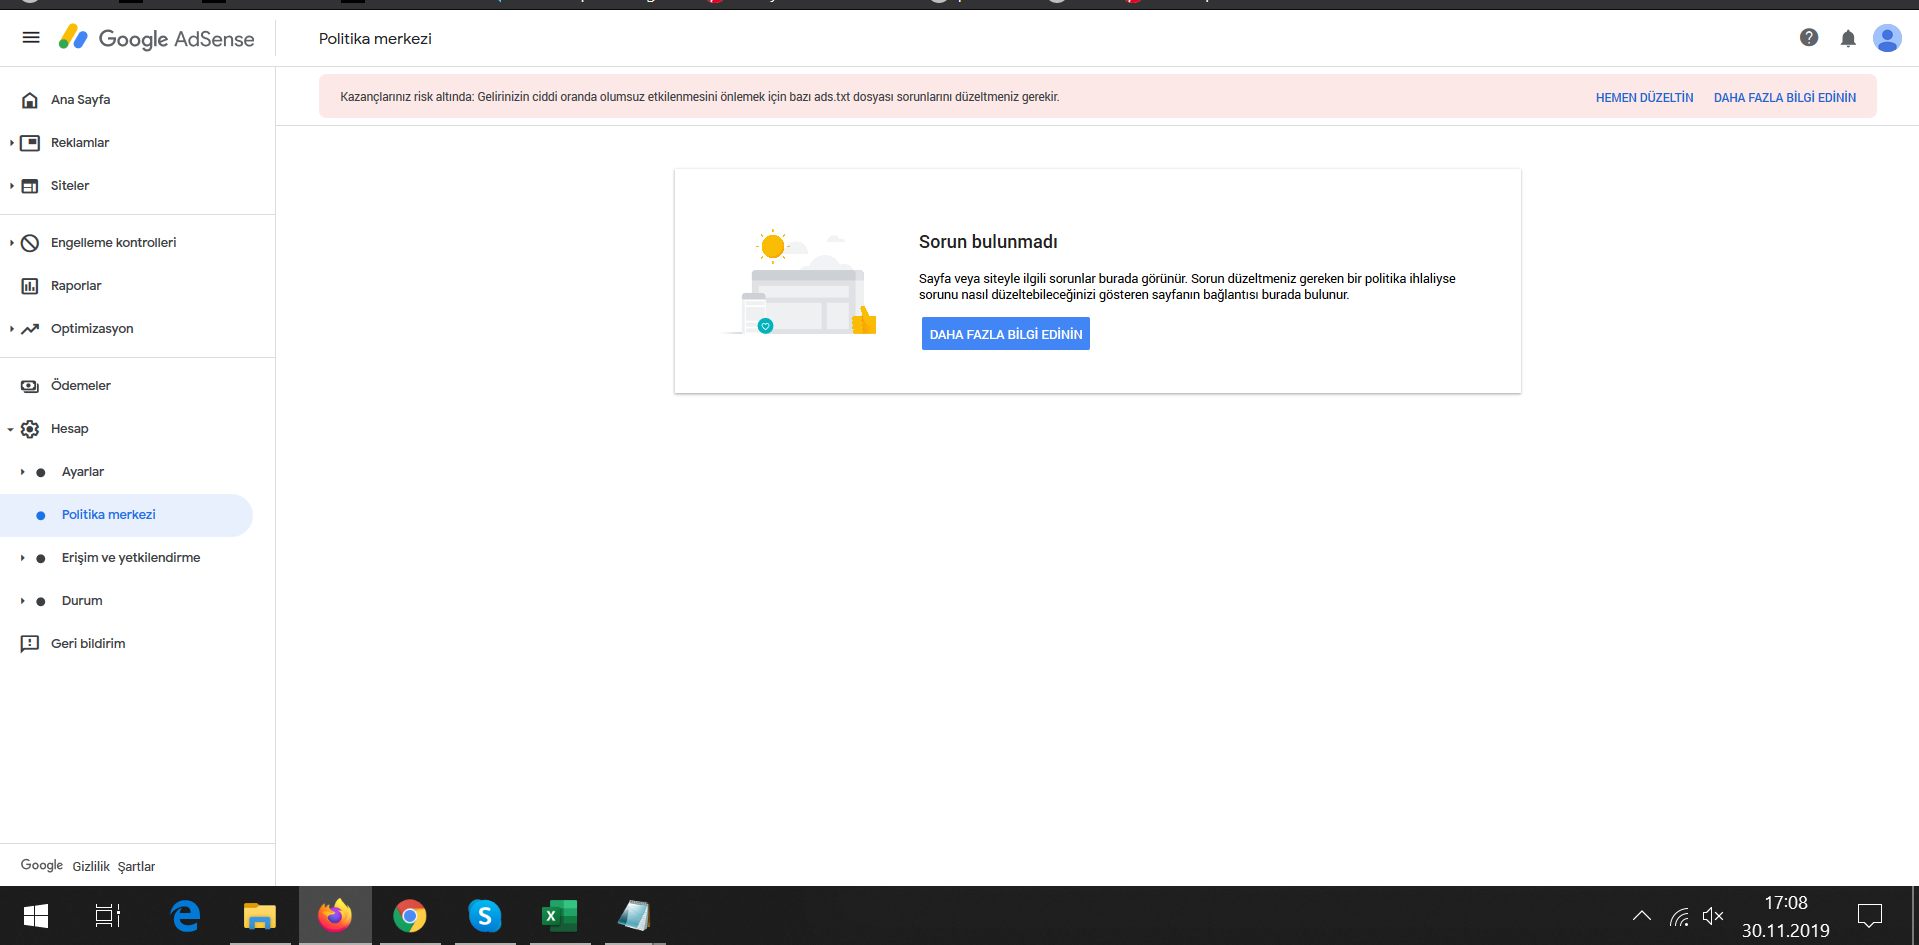Click the Ana Sayfa home icon
The height and width of the screenshot is (945, 1919).
[30, 100]
